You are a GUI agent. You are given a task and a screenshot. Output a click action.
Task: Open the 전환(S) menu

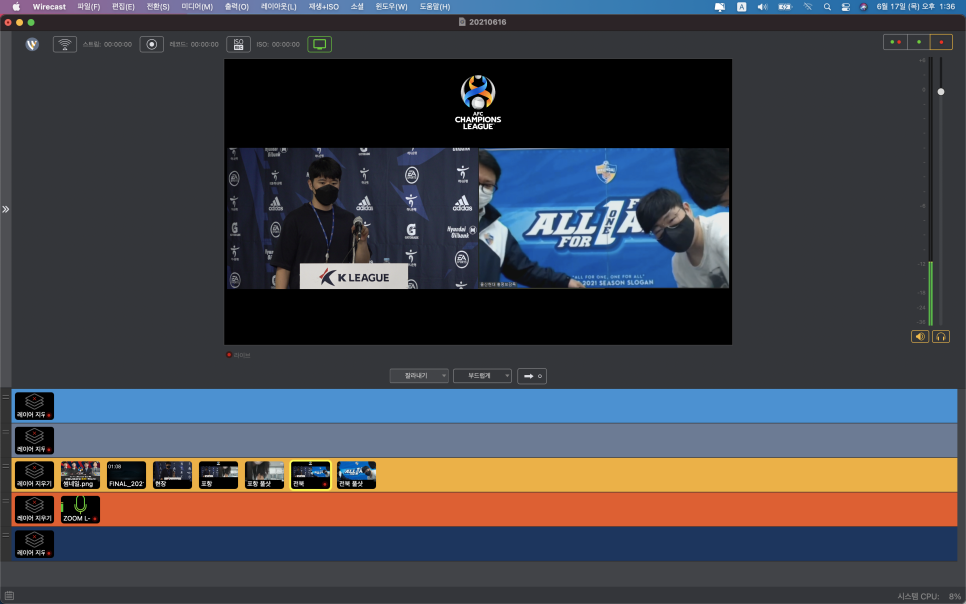158,7
